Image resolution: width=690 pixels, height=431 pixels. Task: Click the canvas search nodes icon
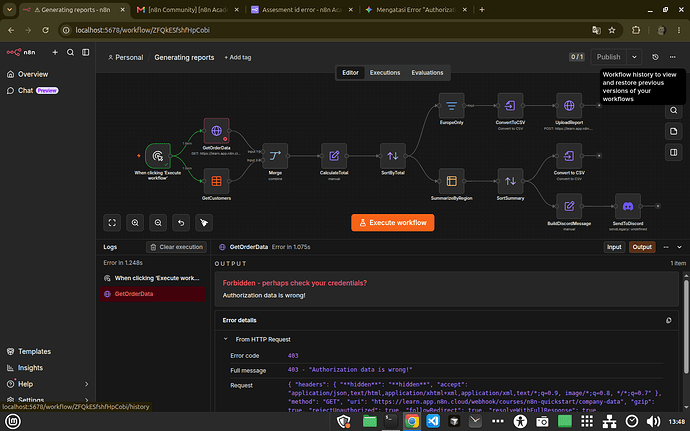[x=673, y=110]
